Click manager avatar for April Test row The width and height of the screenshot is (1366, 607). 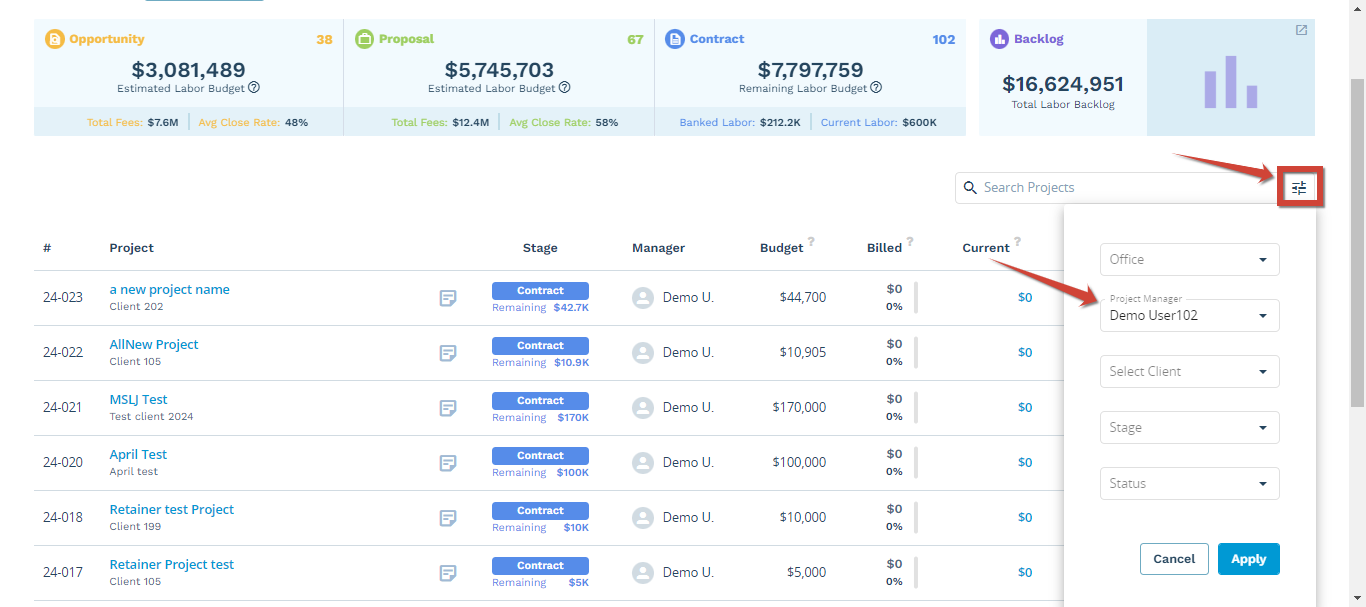[643, 463]
